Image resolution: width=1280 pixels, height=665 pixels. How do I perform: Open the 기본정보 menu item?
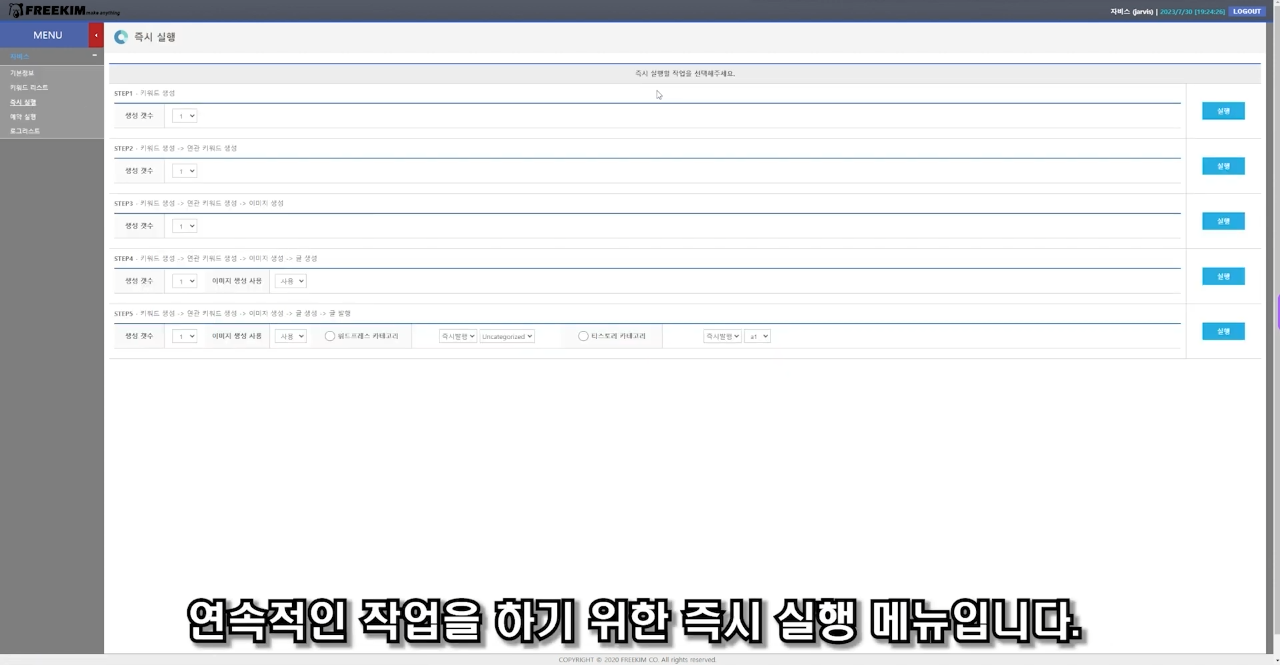coord(22,73)
